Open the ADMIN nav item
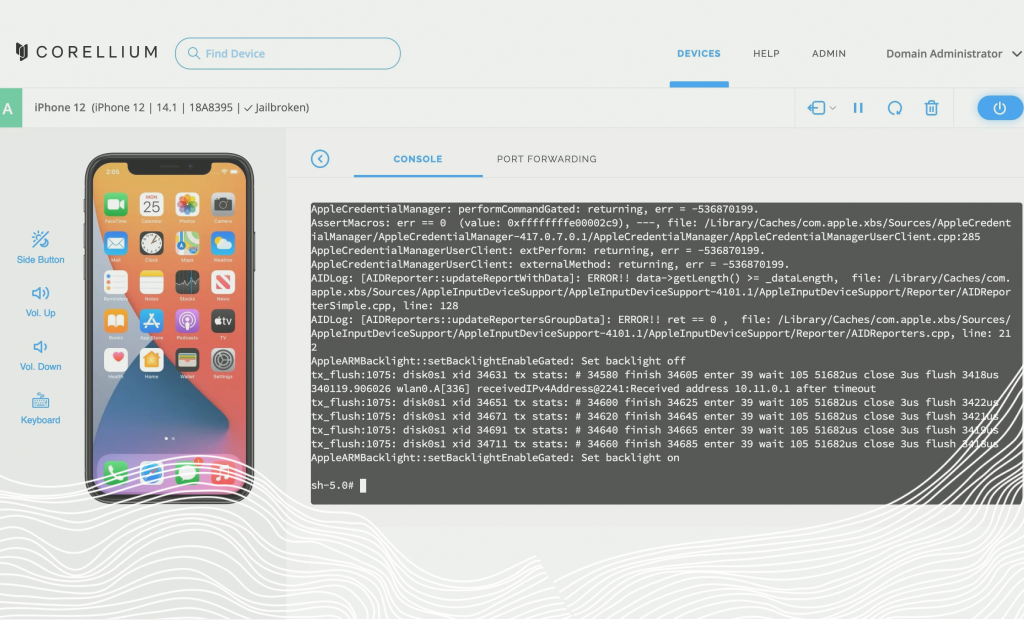The height and width of the screenshot is (620, 1024). pyautogui.click(x=829, y=54)
